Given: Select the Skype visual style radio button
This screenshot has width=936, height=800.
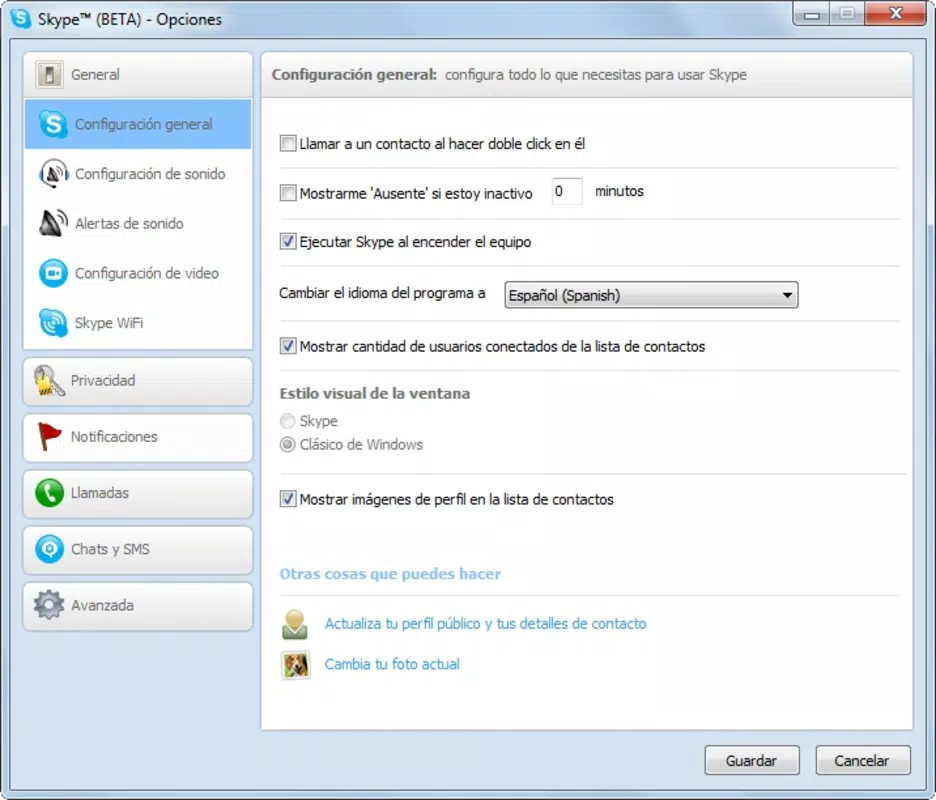Looking at the screenshot, I should click(x=288, y=421).
